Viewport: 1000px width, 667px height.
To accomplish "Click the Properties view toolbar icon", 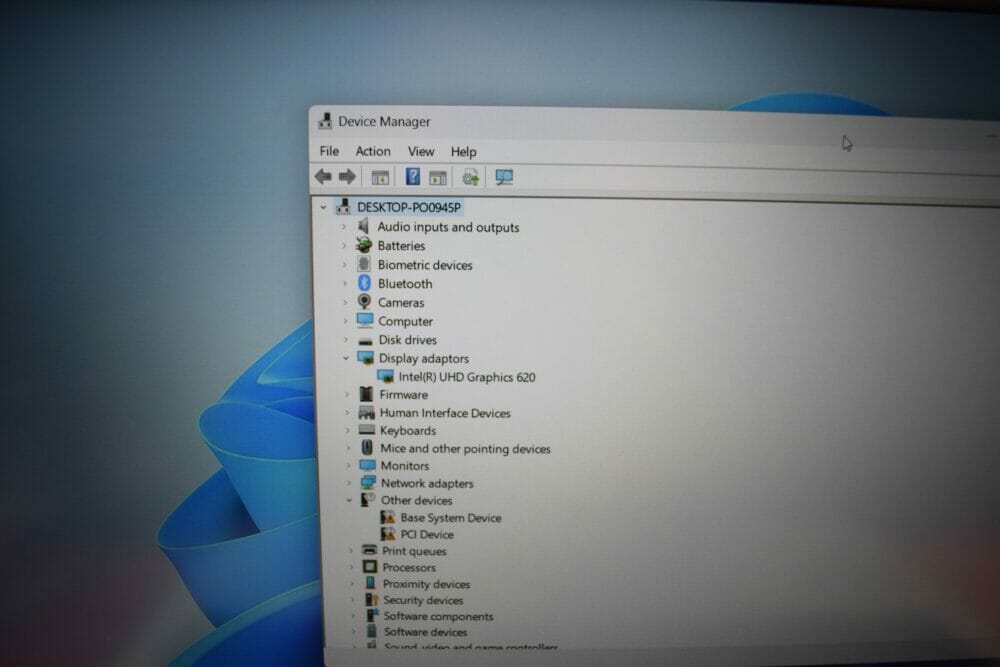I will click(x=438, y=178).
